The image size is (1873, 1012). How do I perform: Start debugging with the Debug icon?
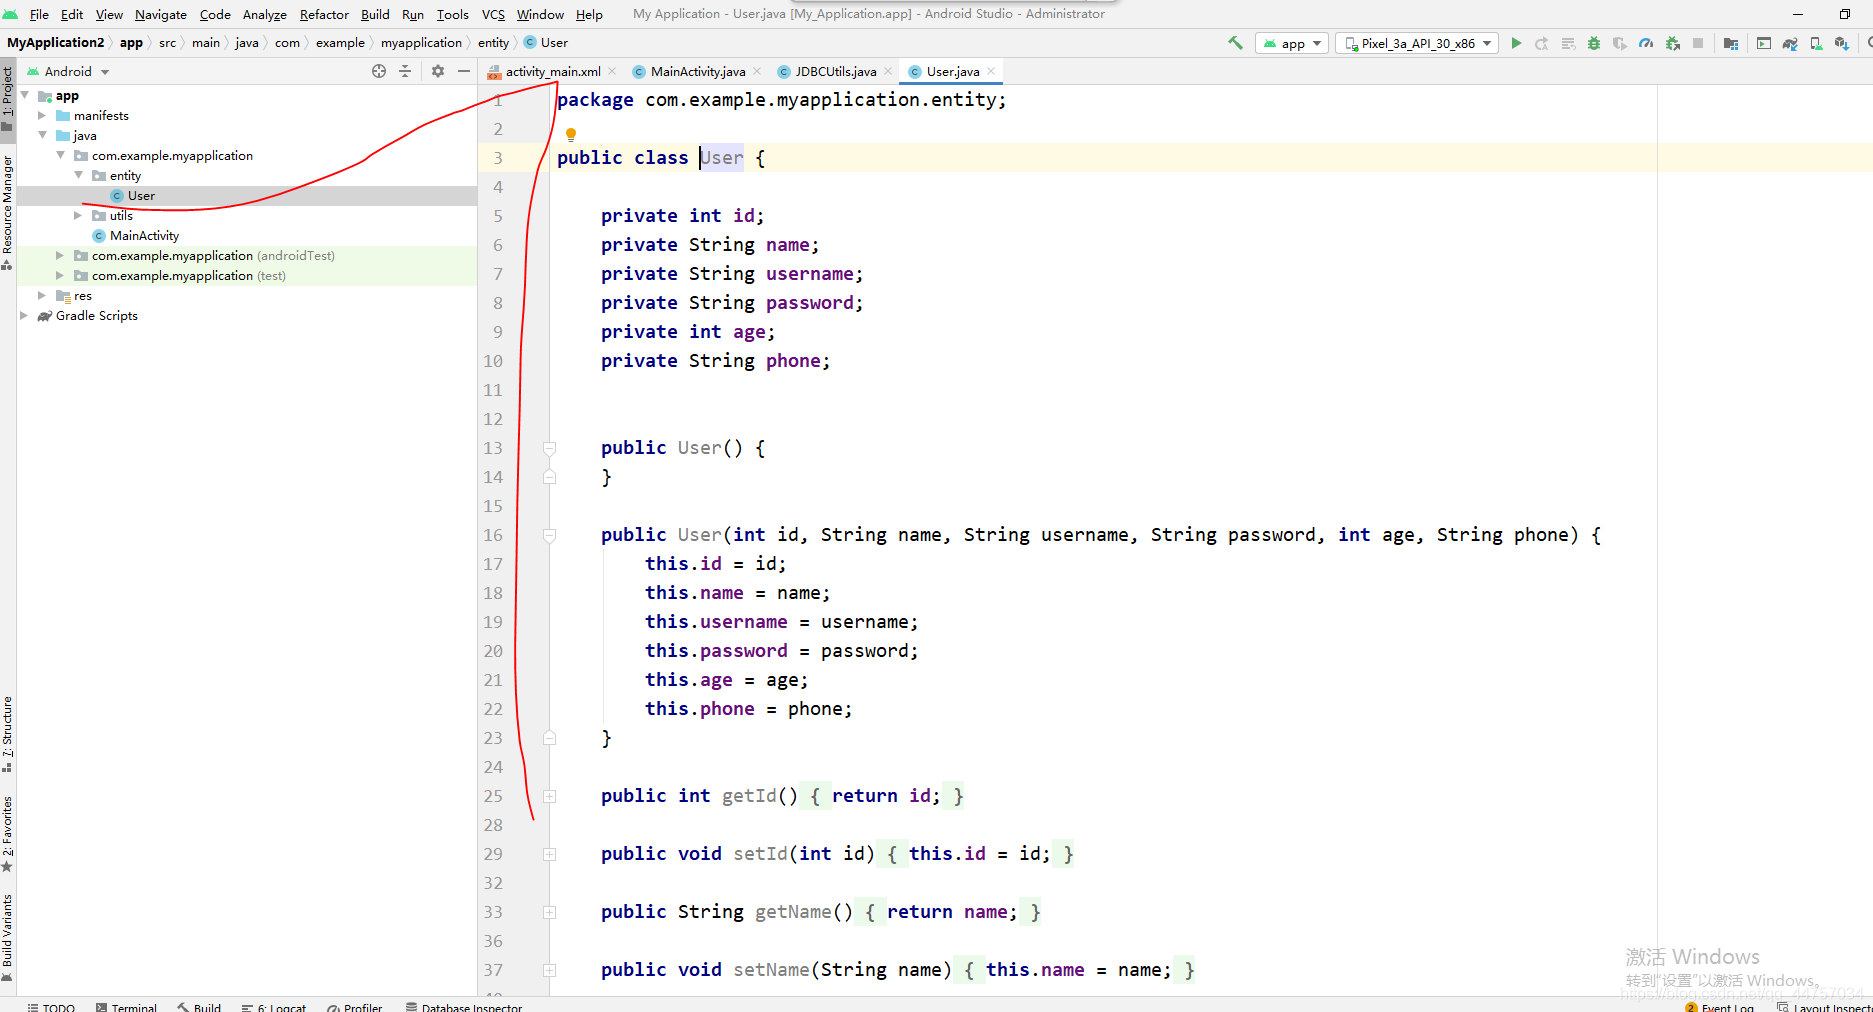[1594, 43]
